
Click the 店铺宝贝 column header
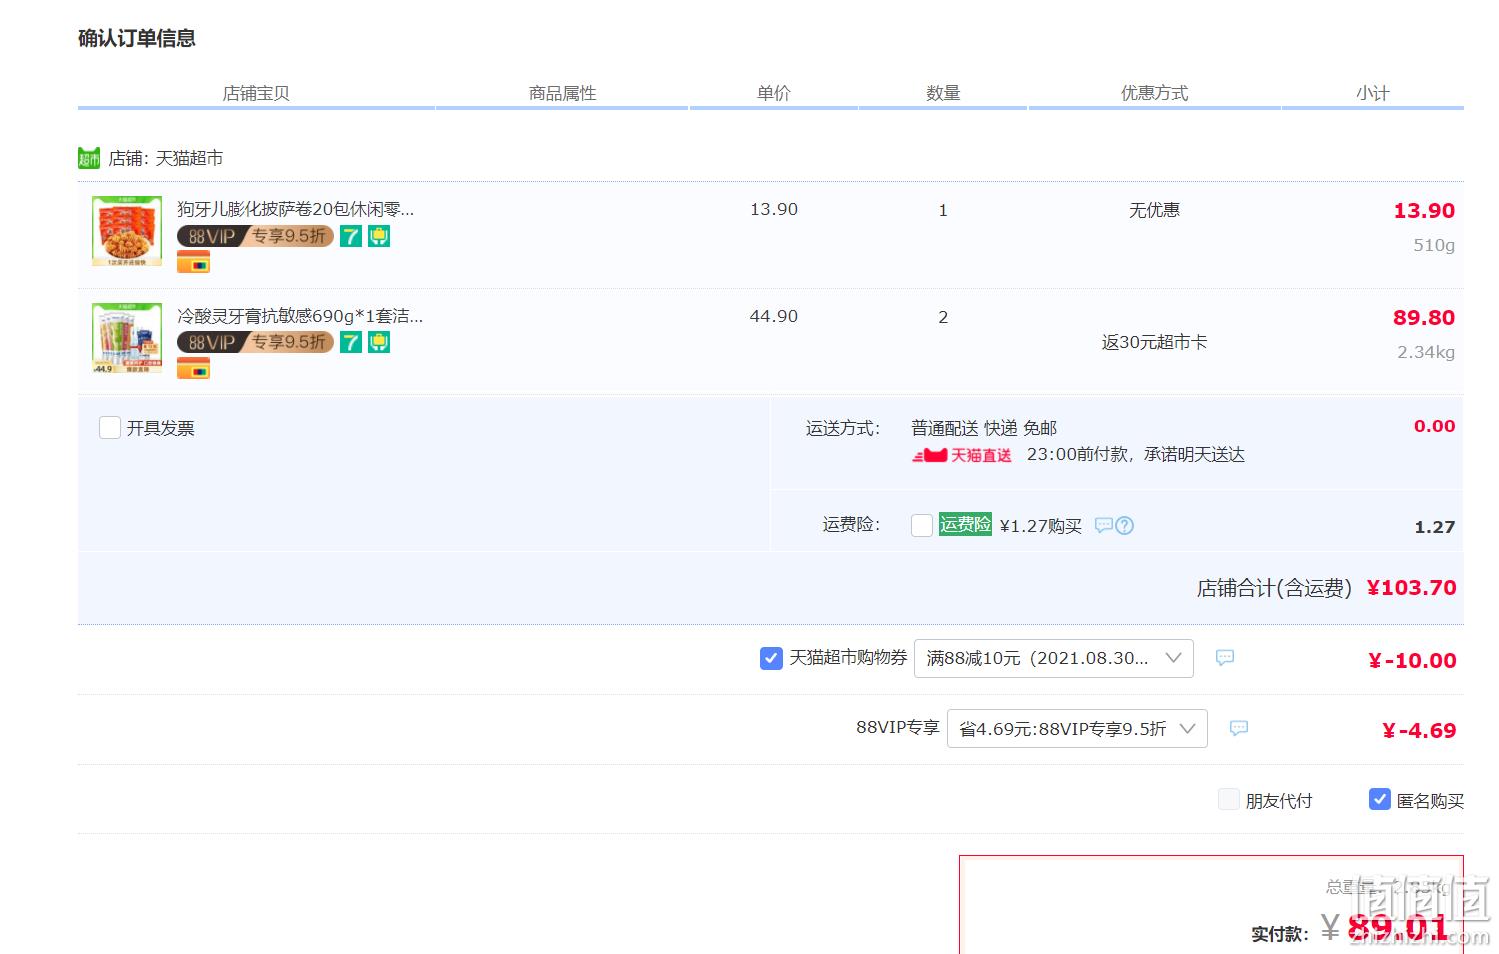coord(256,93)
